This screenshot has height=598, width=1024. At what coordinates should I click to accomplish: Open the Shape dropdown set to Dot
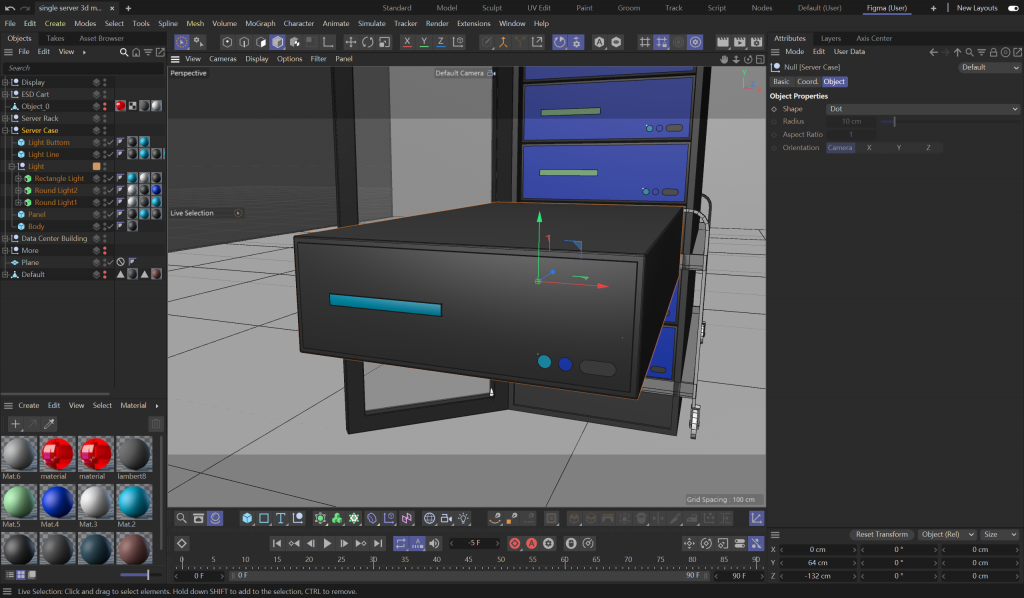(x=923, y=108)
